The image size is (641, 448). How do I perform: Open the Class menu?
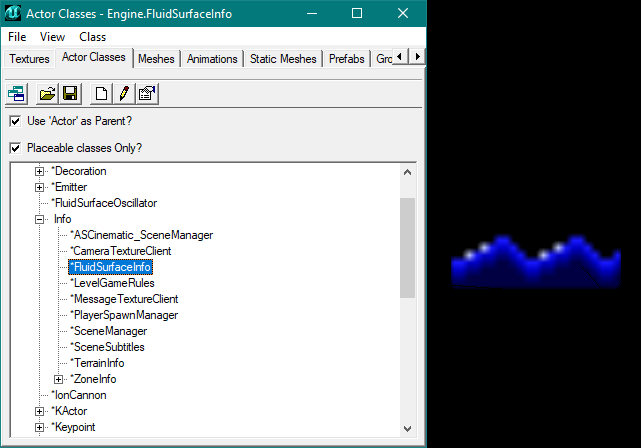coord(92,36)
